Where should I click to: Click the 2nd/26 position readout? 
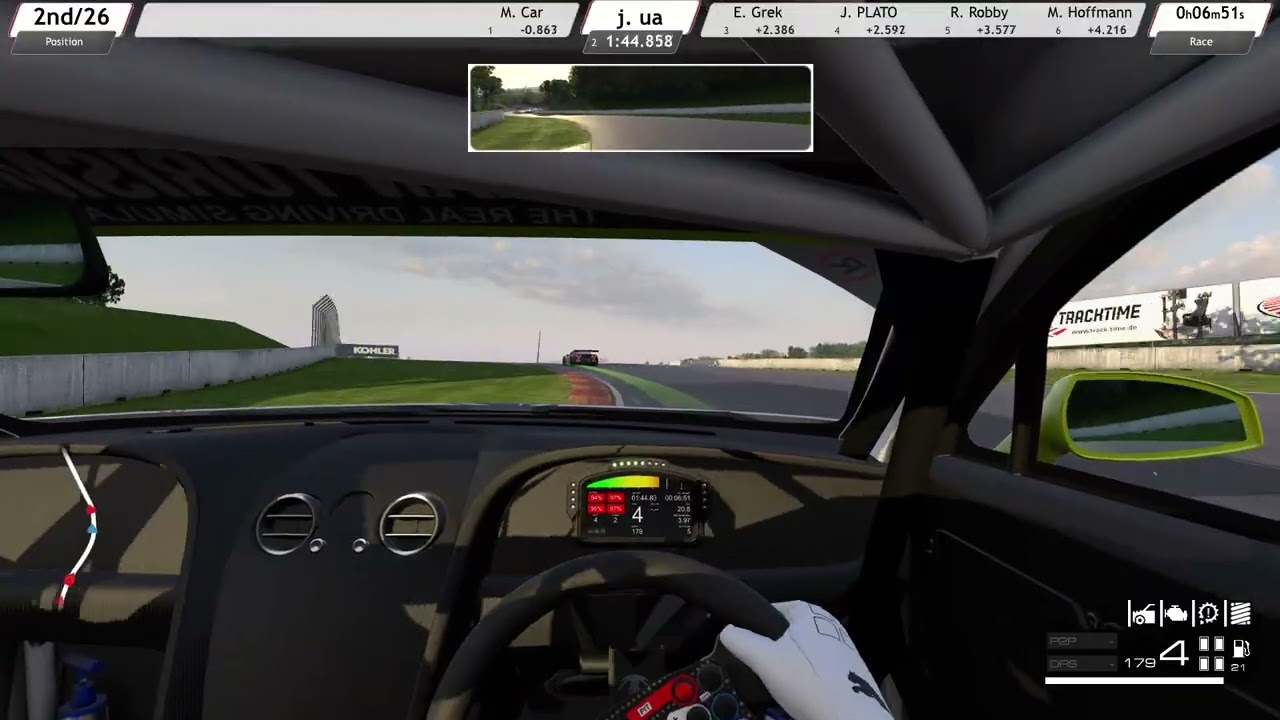[x=71, y=17]
